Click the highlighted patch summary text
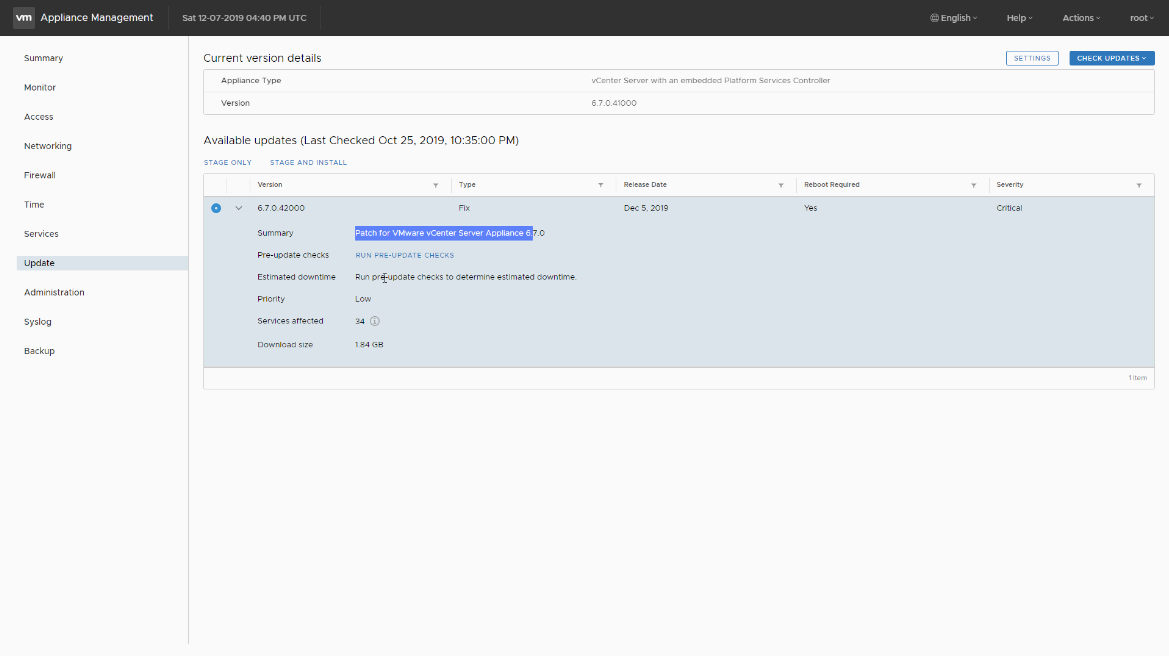The image size is (1169, 656). (x=444, y=233)
